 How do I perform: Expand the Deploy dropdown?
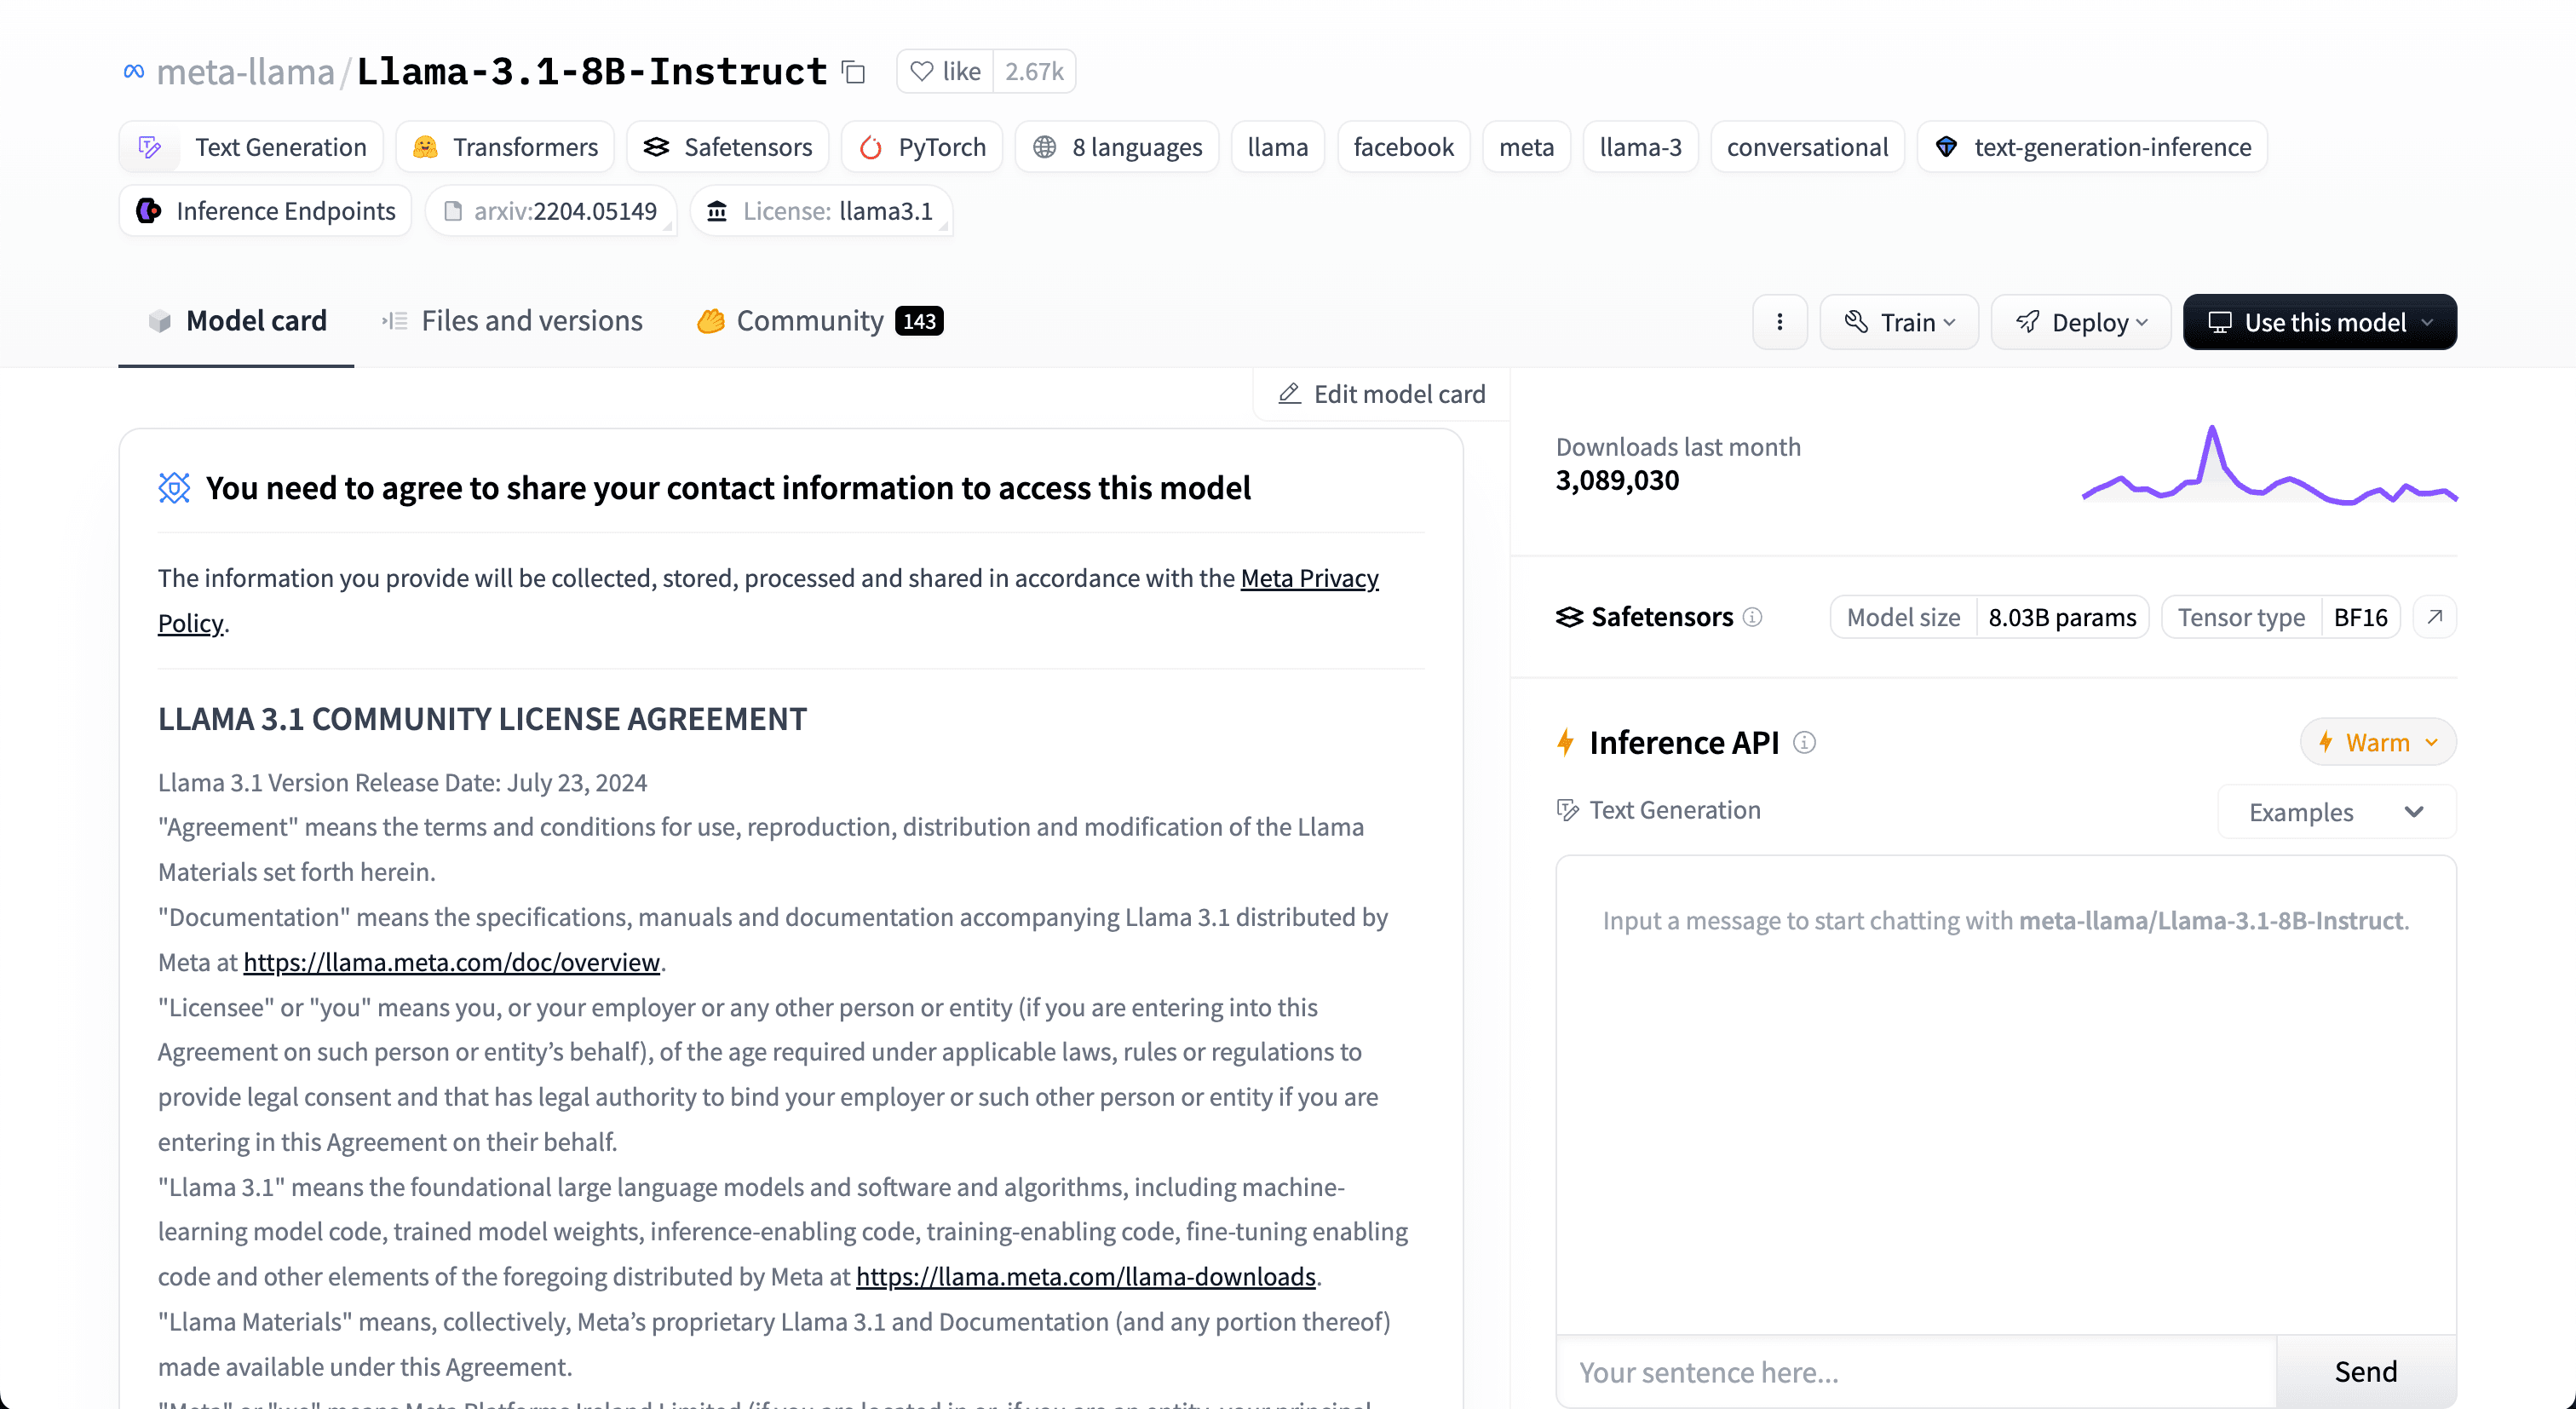tap(2080, 322)
